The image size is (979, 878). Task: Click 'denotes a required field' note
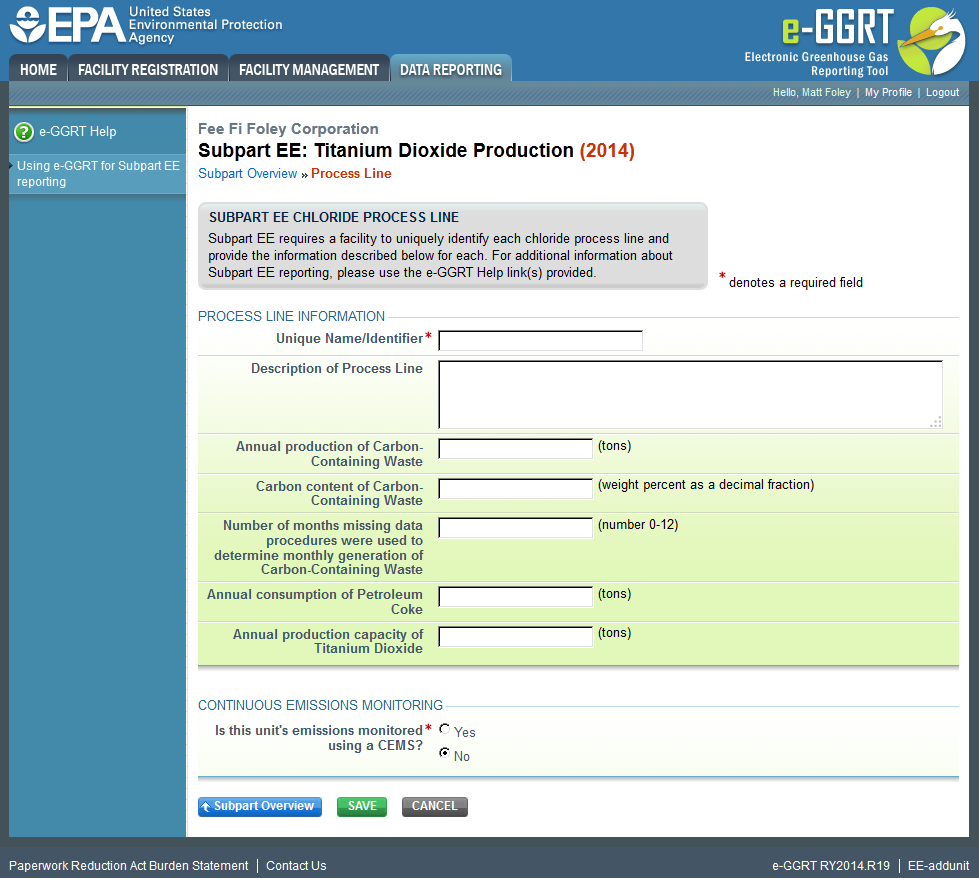tap(796, 283)
